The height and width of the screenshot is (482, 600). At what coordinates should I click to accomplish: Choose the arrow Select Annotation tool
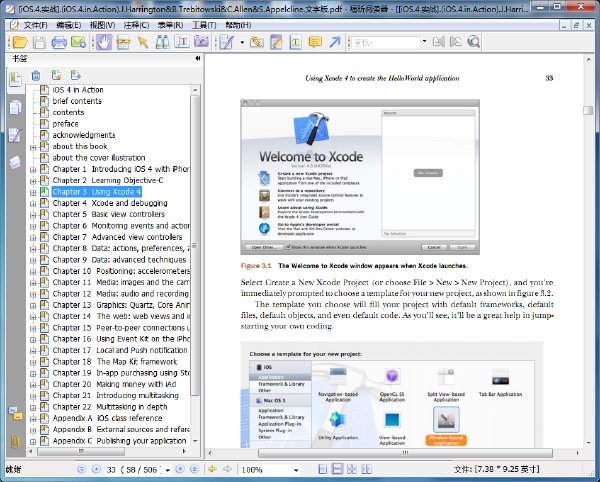pos(143,42)
